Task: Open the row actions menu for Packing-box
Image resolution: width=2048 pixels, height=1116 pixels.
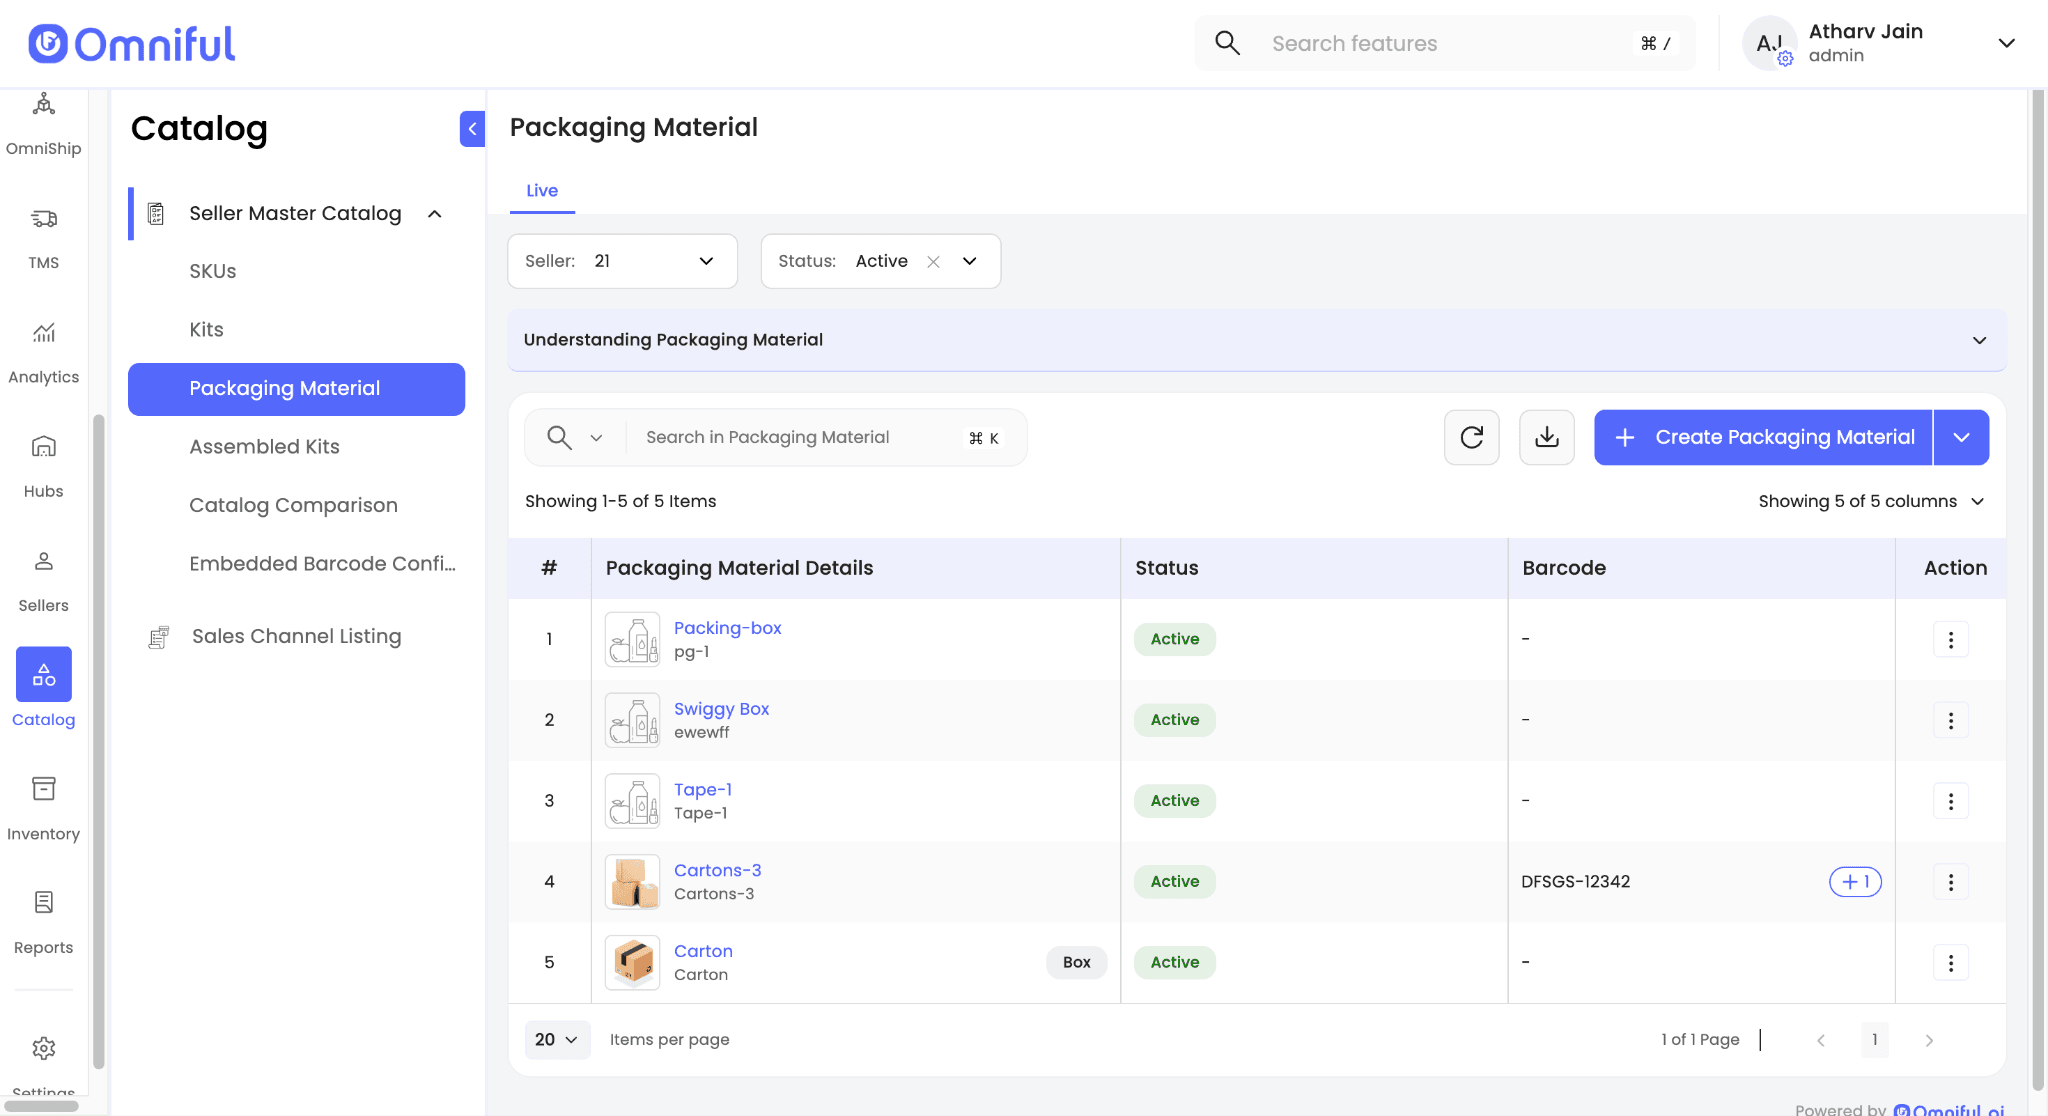Action: 1950,639
